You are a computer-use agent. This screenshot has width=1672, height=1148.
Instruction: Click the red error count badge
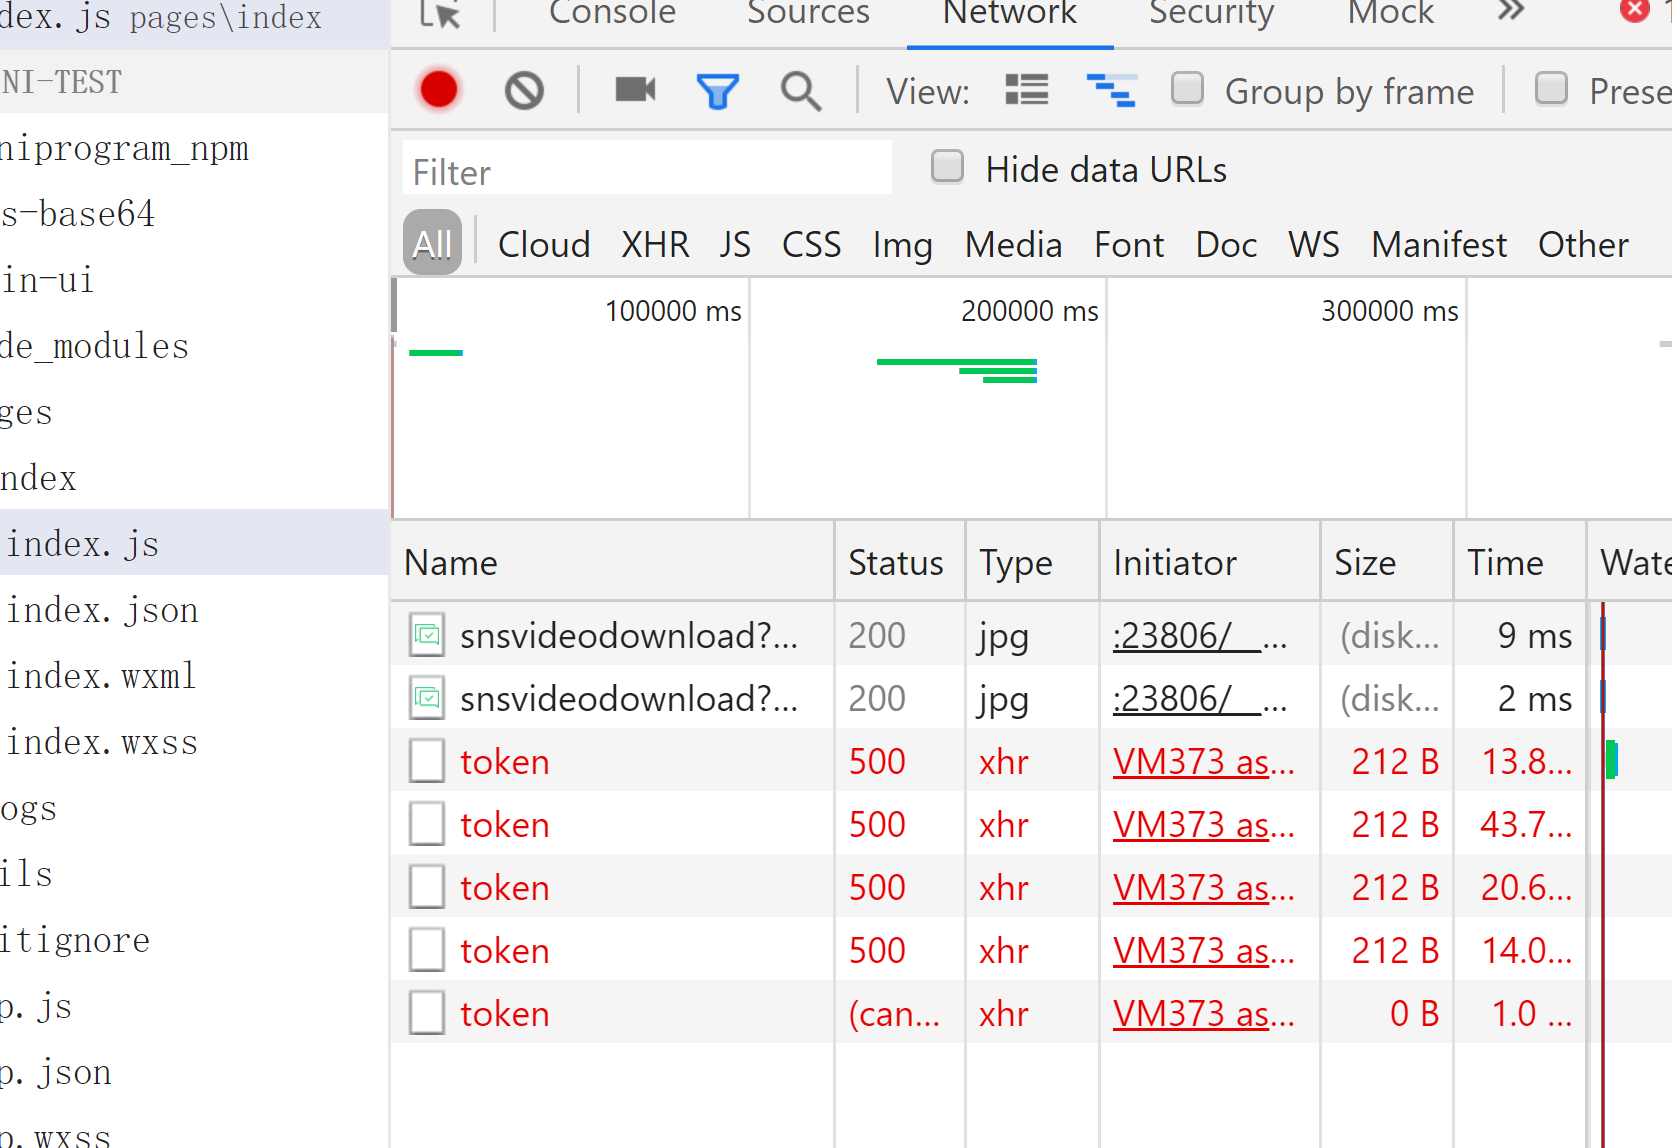(x=1634, y=10)
